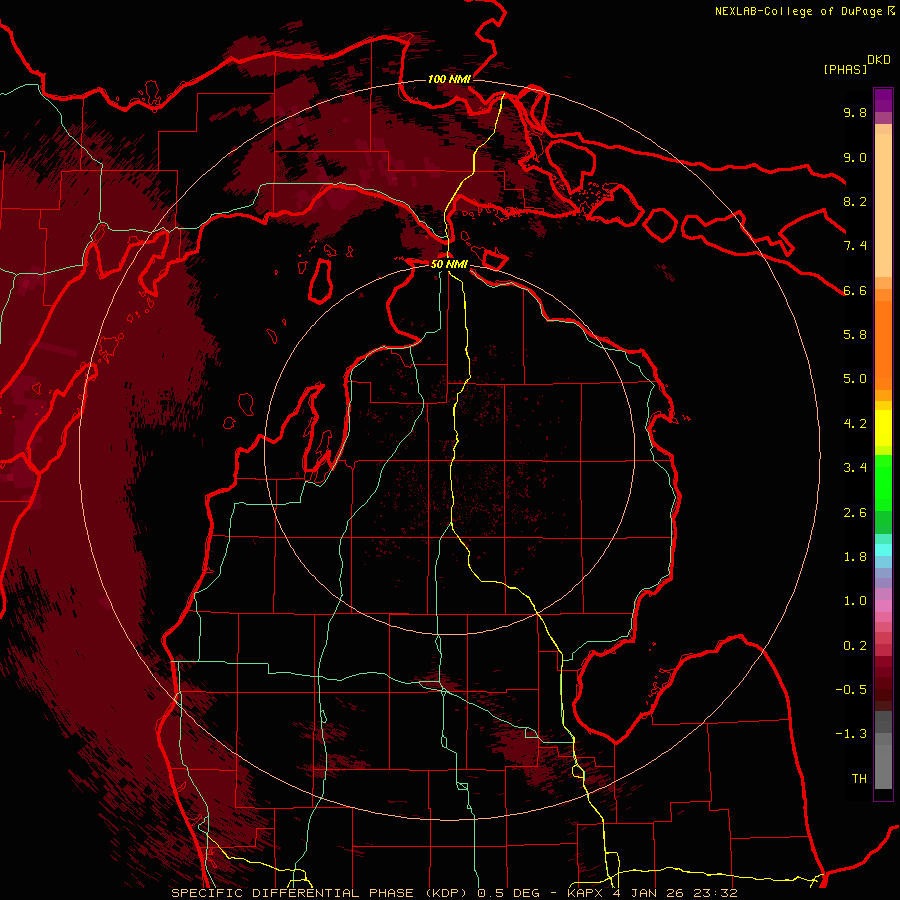Click the 0.2 value on the scale

(855, 646)
